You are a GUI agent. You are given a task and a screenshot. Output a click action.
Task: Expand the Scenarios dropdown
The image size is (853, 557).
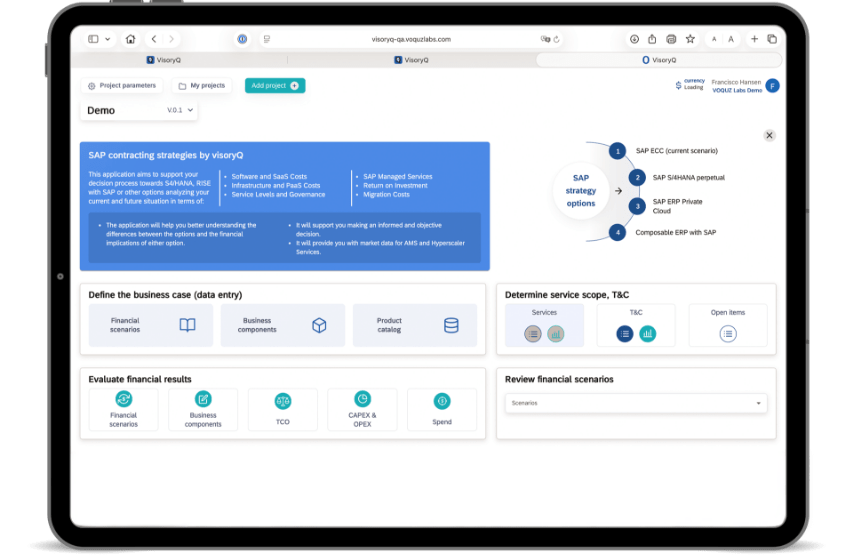tap(636, 403)
